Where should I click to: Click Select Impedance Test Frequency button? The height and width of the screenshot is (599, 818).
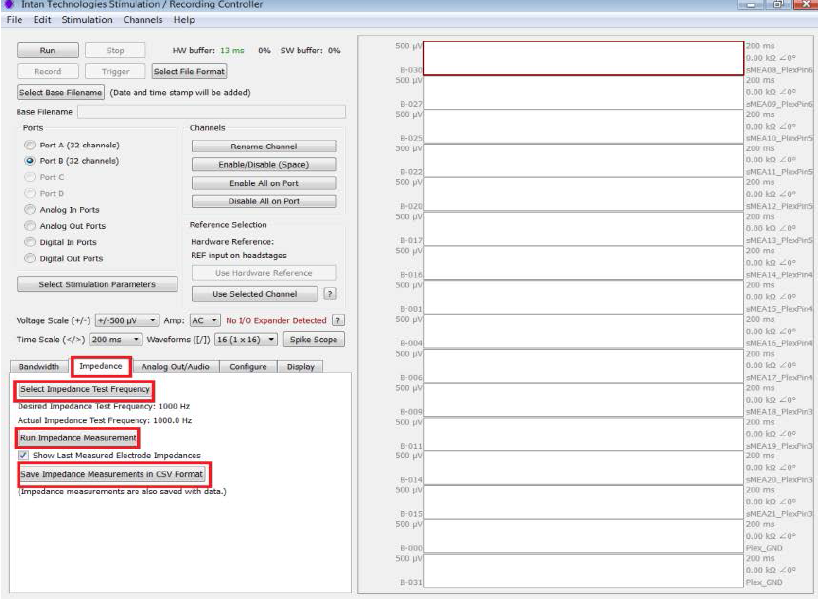85,389
